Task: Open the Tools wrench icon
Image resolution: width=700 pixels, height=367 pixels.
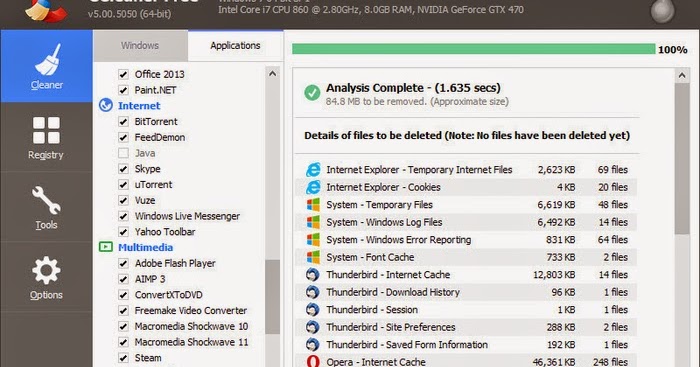Action: 46,200
